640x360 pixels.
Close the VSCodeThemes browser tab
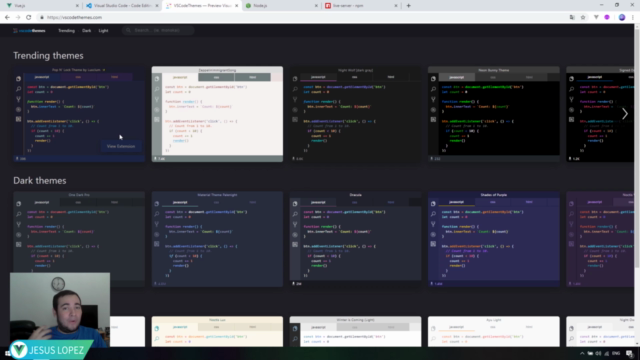(236, 6)
